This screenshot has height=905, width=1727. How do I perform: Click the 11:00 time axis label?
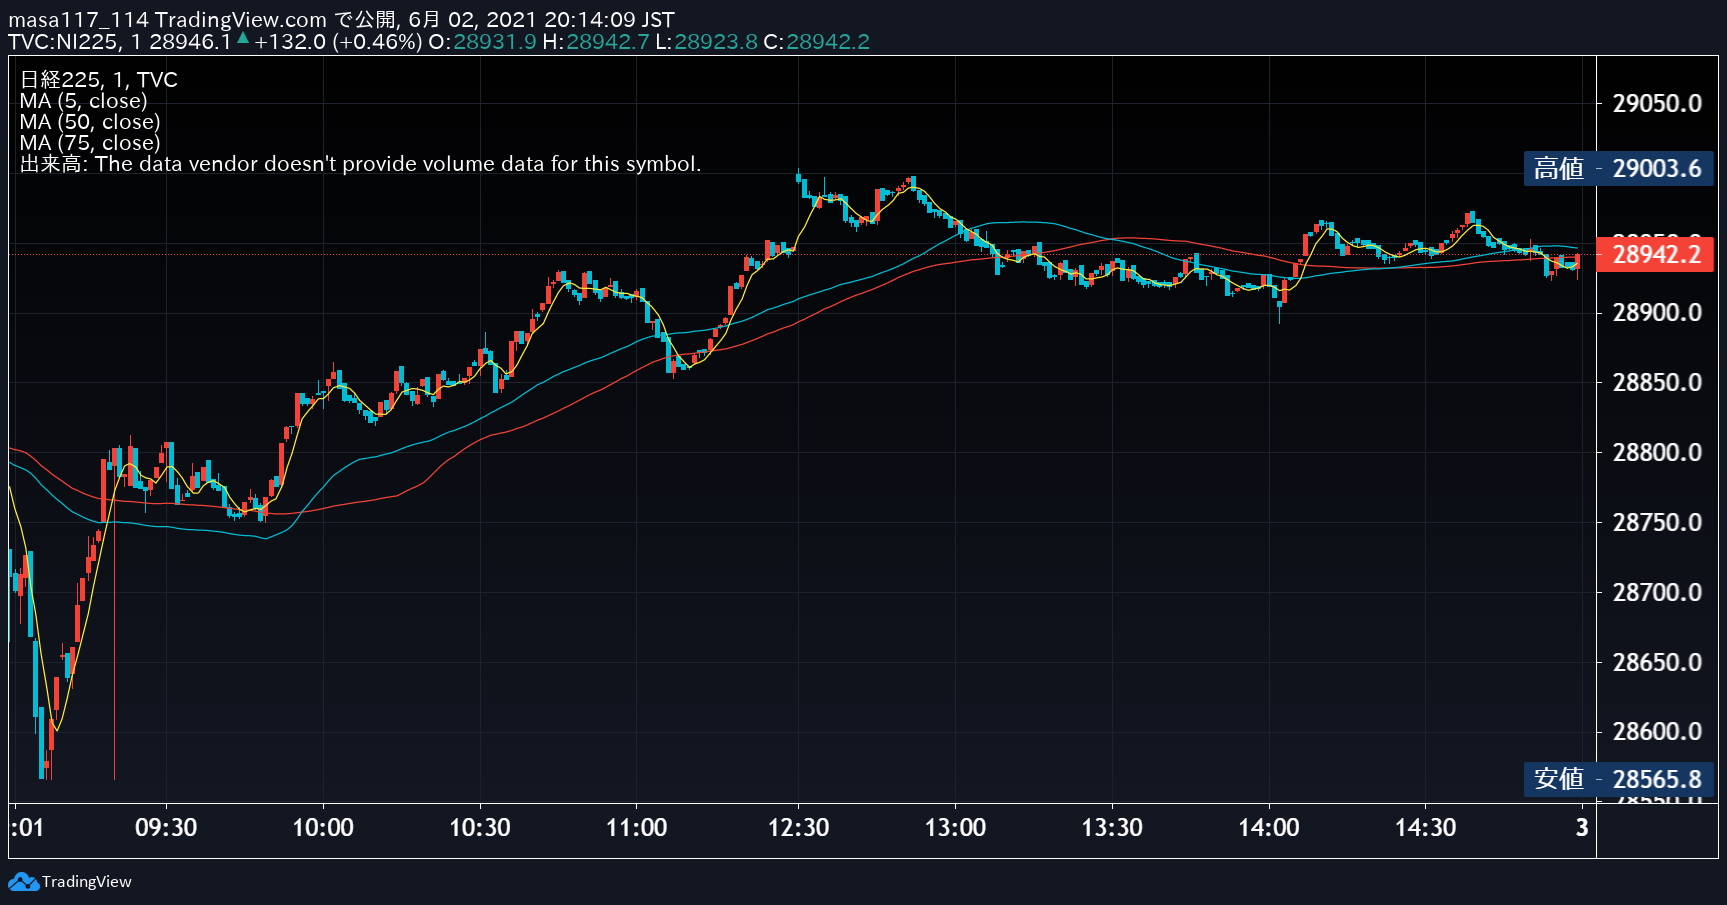click(x=637, y=827)
